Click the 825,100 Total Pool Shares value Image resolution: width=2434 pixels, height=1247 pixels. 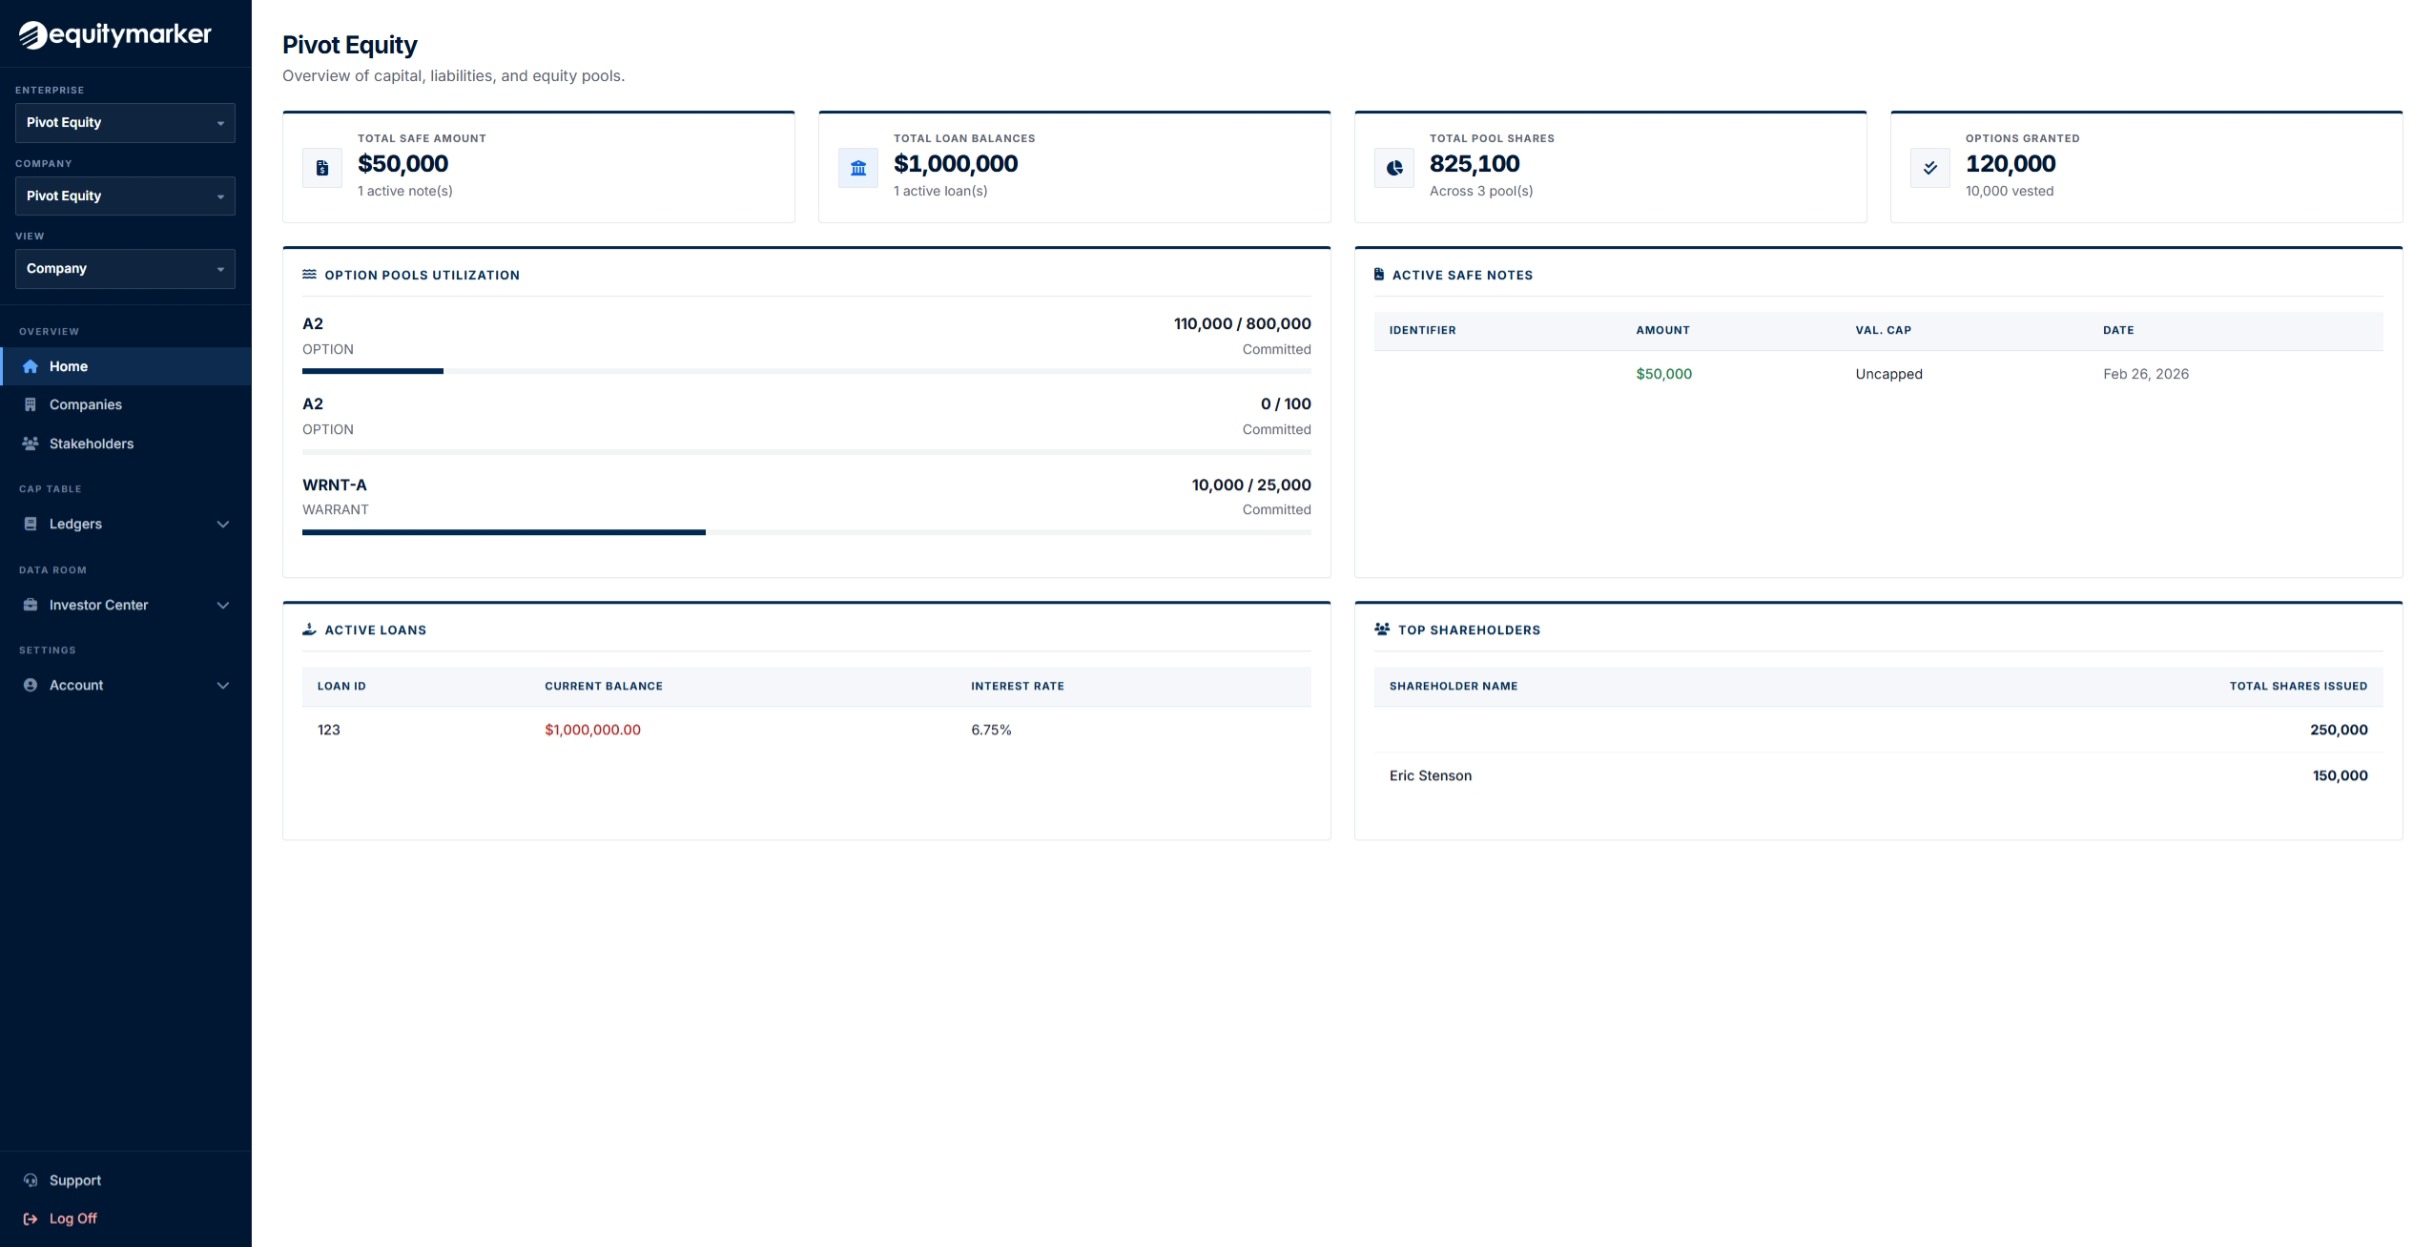coord(1474,164)
